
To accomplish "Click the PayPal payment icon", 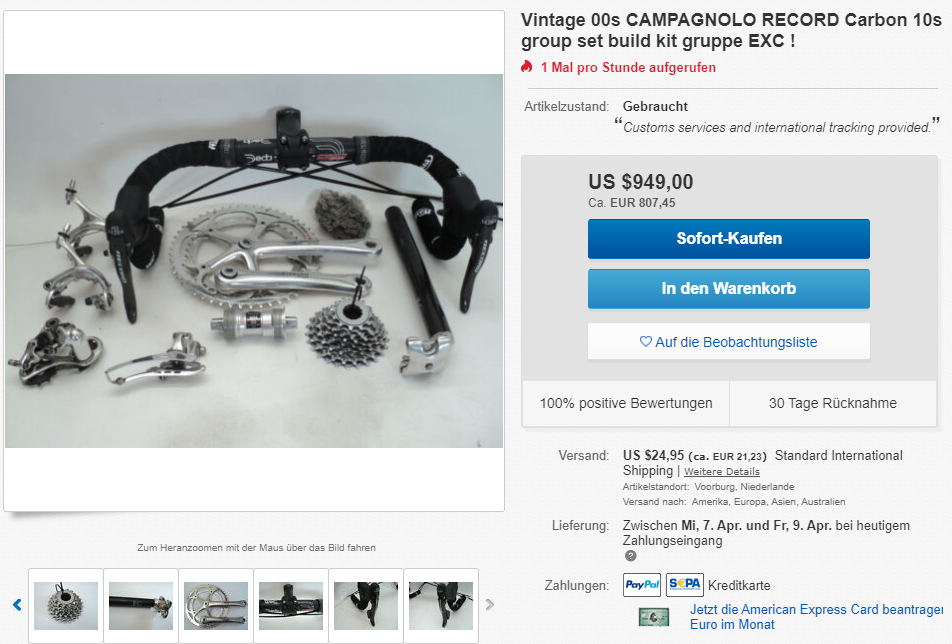I will click(642, 585).
